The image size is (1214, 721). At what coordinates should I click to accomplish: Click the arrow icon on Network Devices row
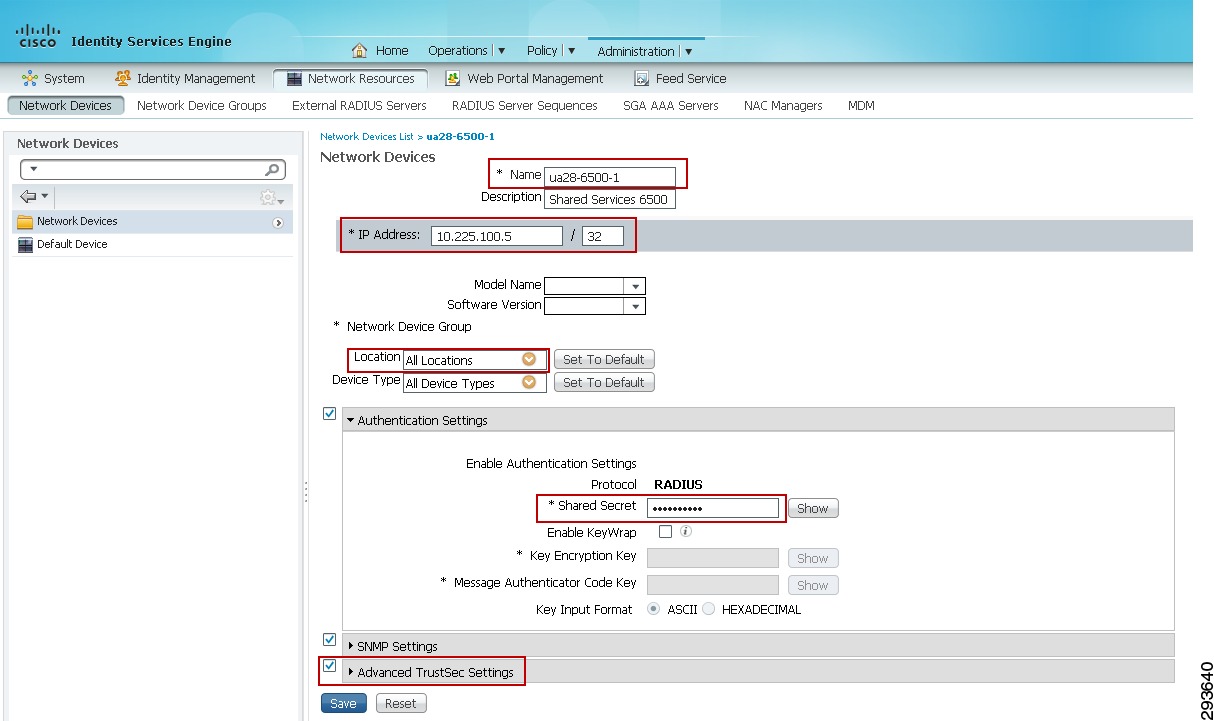point(278,222)
